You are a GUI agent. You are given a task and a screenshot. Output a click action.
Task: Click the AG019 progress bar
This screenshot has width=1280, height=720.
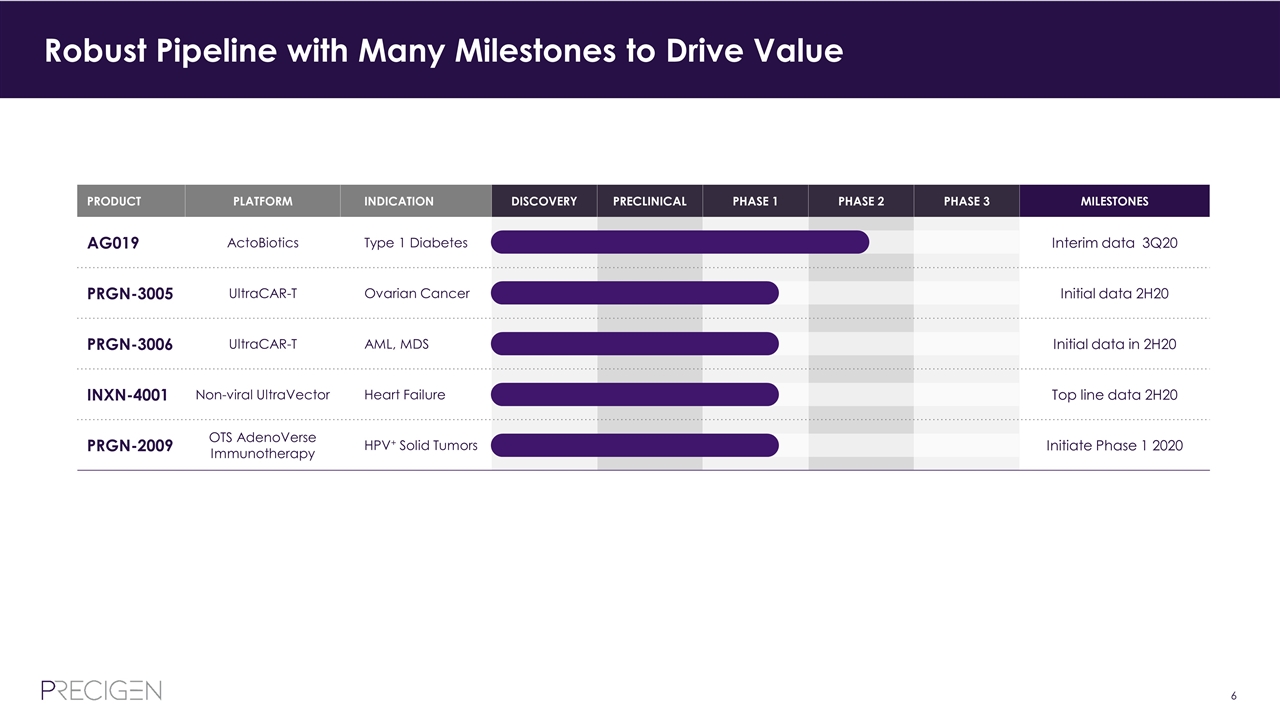pyautogui.click(x=680, y=242)
